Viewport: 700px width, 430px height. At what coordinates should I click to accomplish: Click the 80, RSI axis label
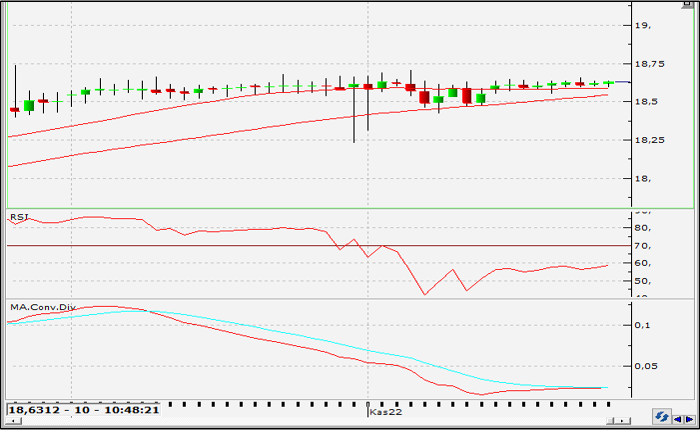coord(643,228)
